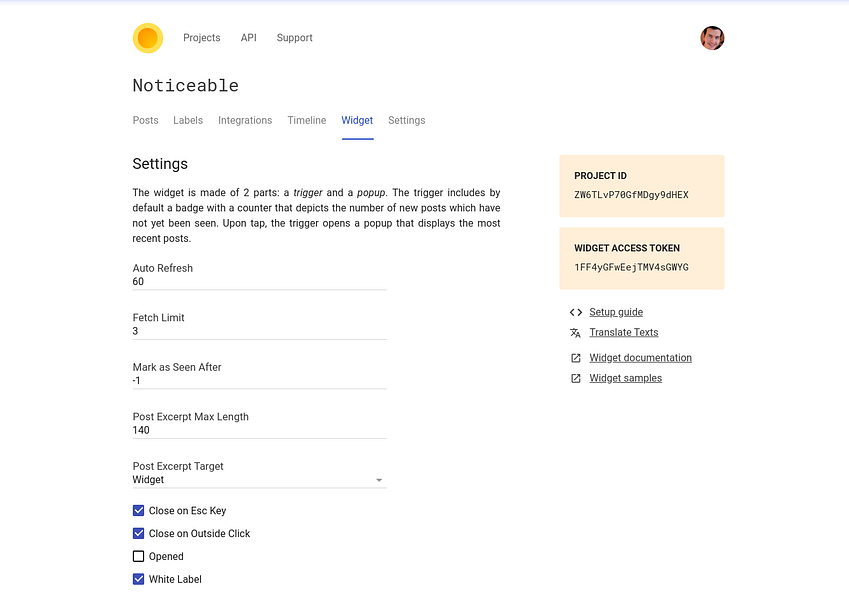Open Projects in the top navigation

tap(201, 38)
